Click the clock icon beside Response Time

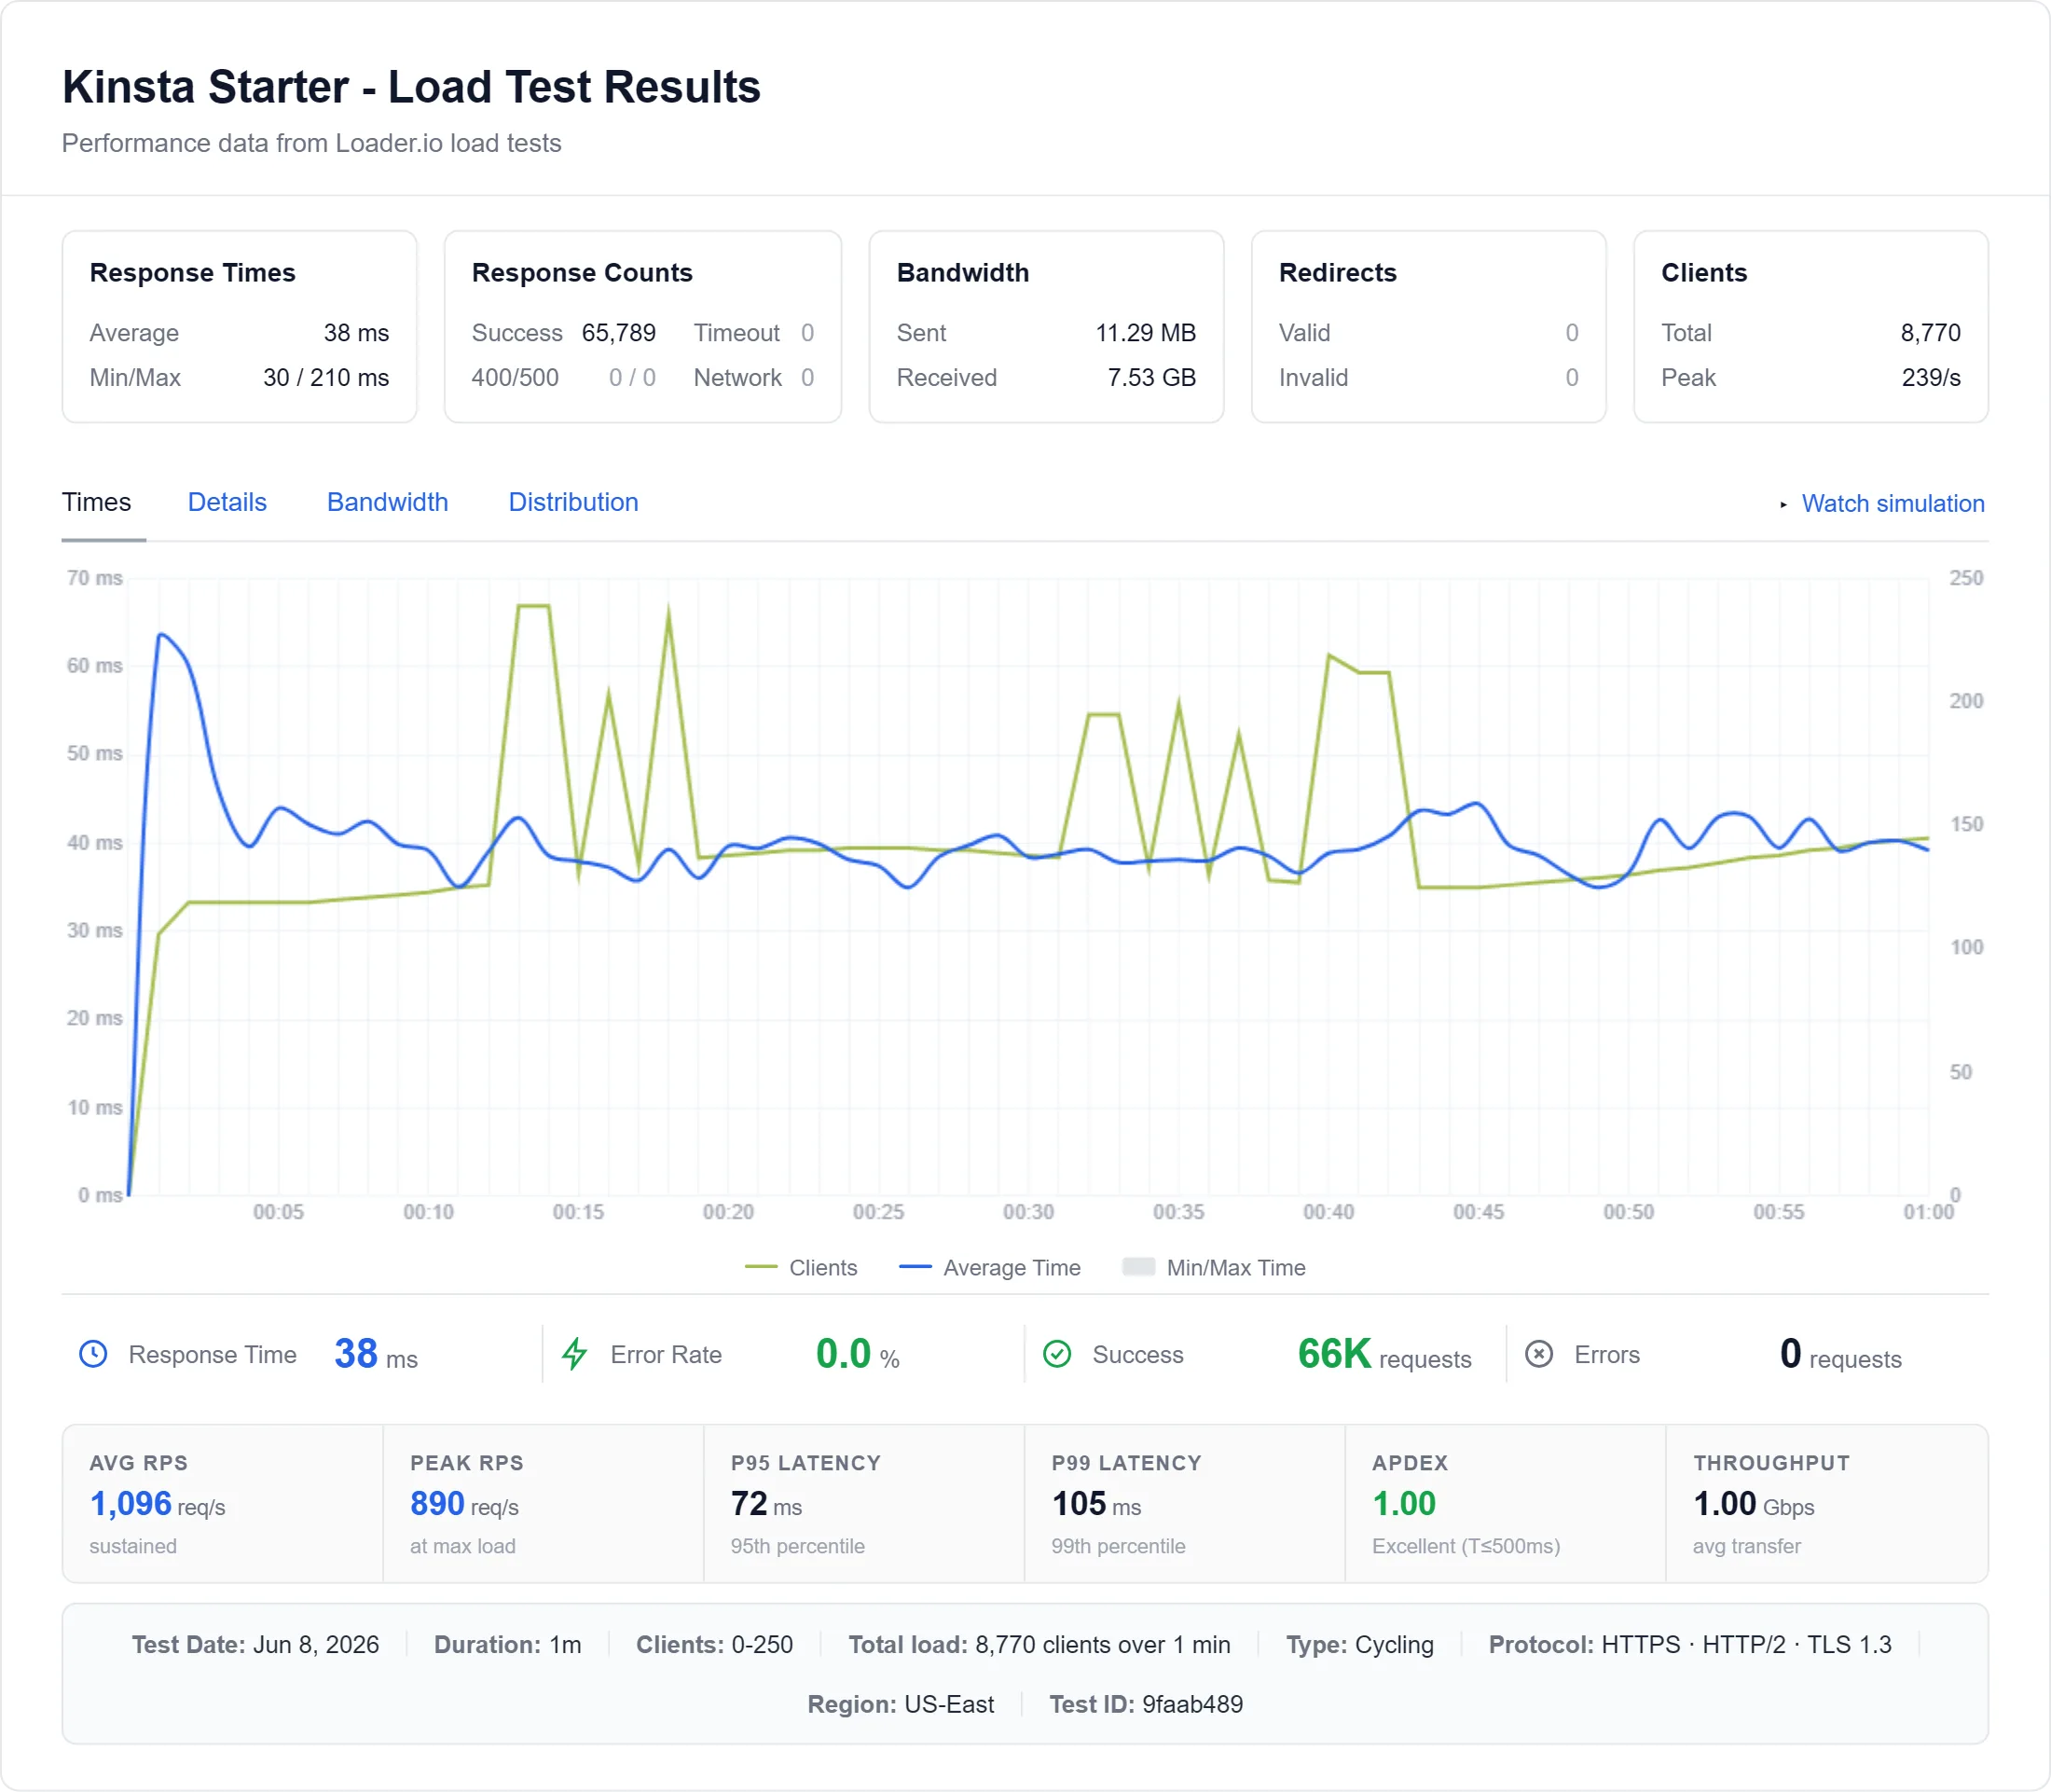pos(93,1354)
